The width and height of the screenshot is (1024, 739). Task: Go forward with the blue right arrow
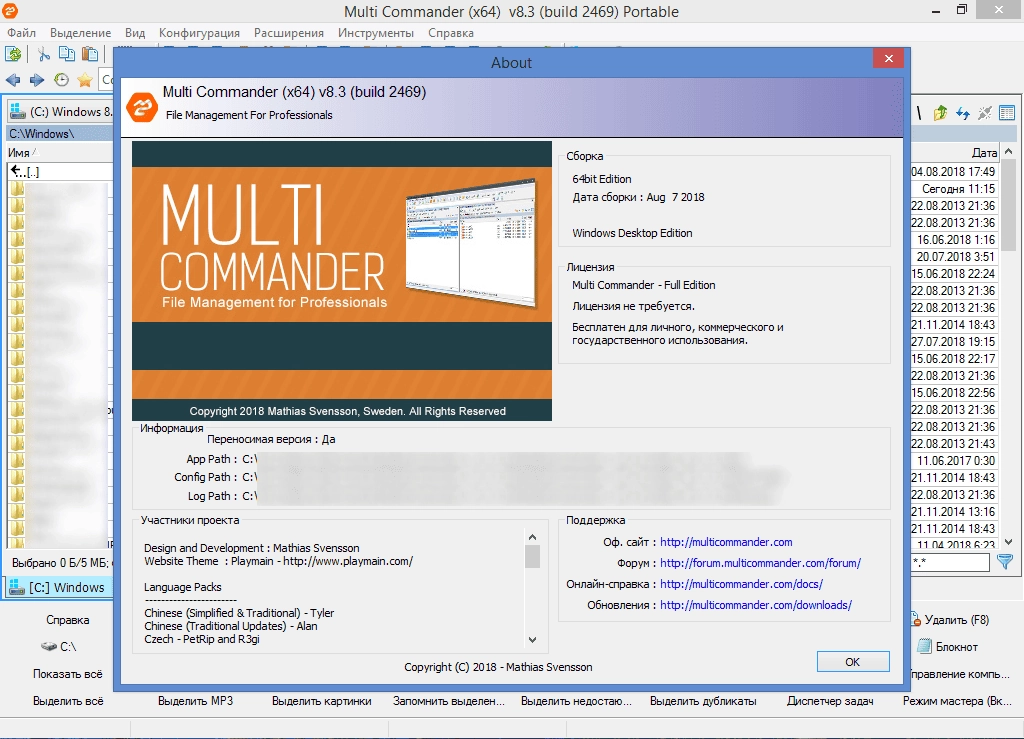pyautogui.click(x=37, y=80)
